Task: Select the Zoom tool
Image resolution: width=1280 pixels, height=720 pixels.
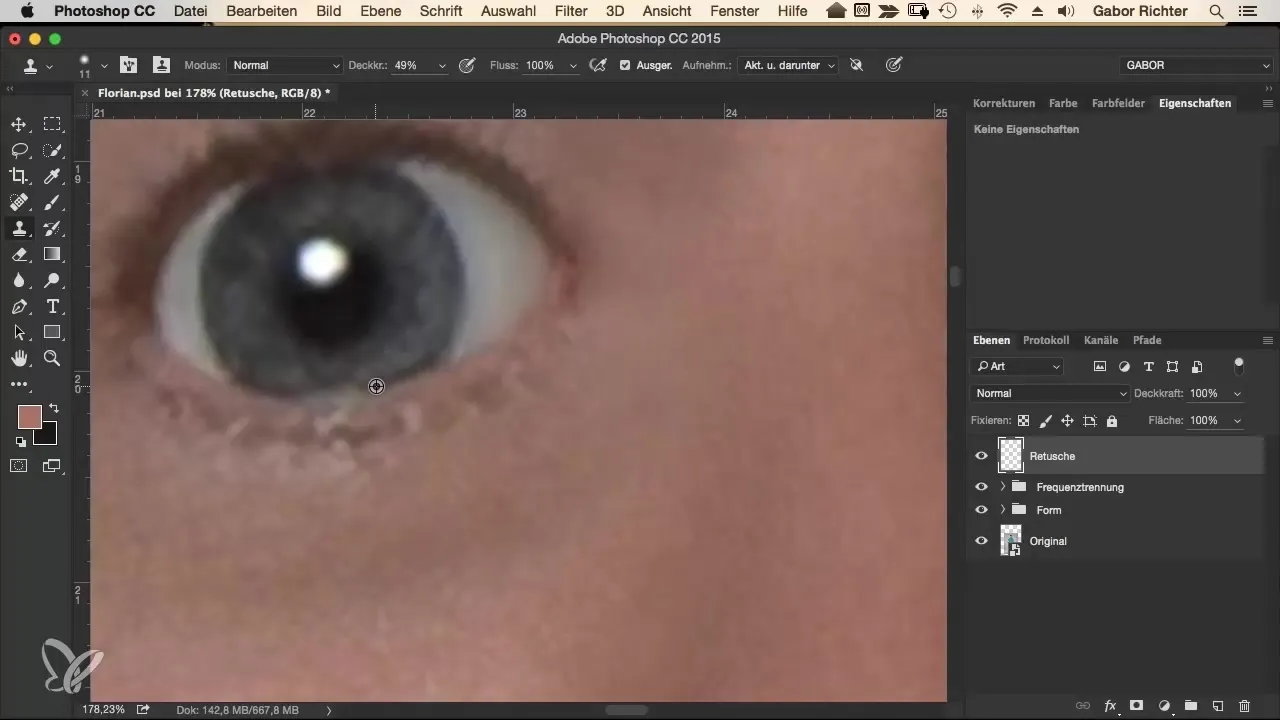Action: click(x=52, y=359)
